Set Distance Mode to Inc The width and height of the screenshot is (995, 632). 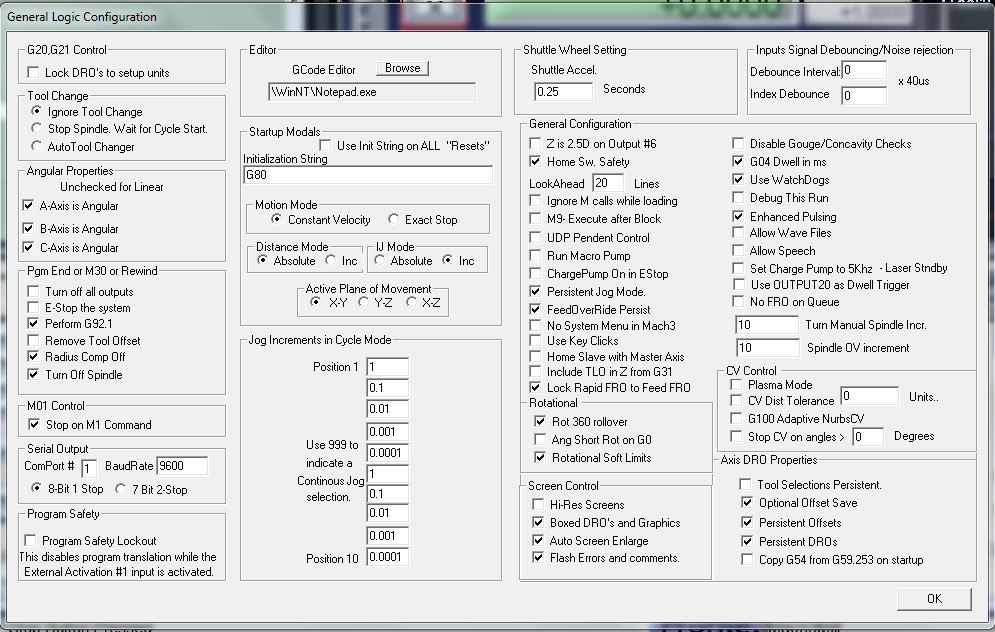click(331, 261)
